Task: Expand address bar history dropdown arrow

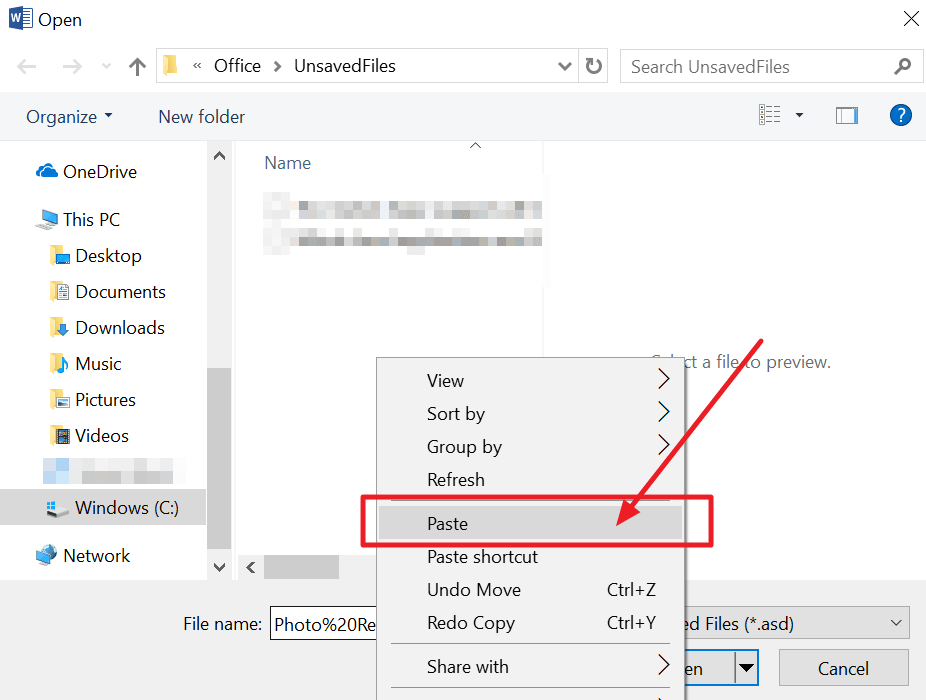Action: (x=564, y=67)
